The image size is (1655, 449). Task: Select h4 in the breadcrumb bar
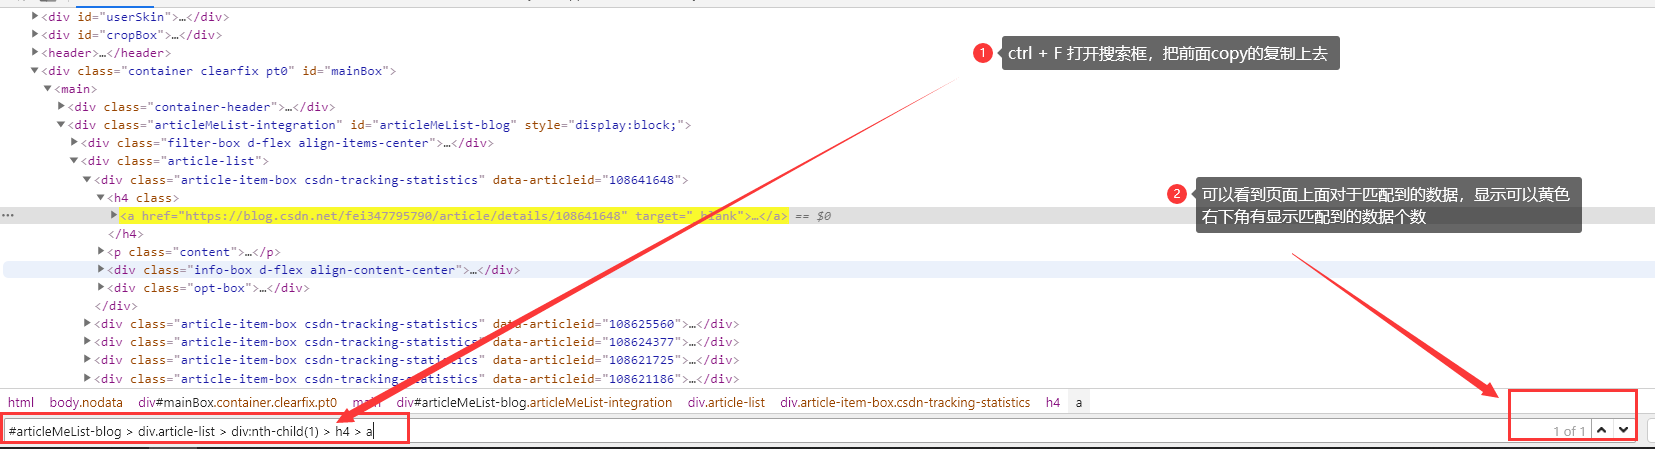click(1053, 403)
